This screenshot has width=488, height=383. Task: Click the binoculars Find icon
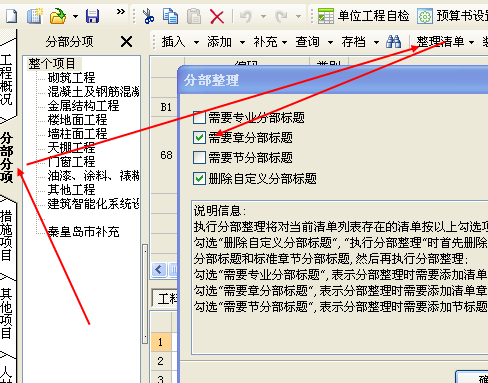tap(393, 42)
